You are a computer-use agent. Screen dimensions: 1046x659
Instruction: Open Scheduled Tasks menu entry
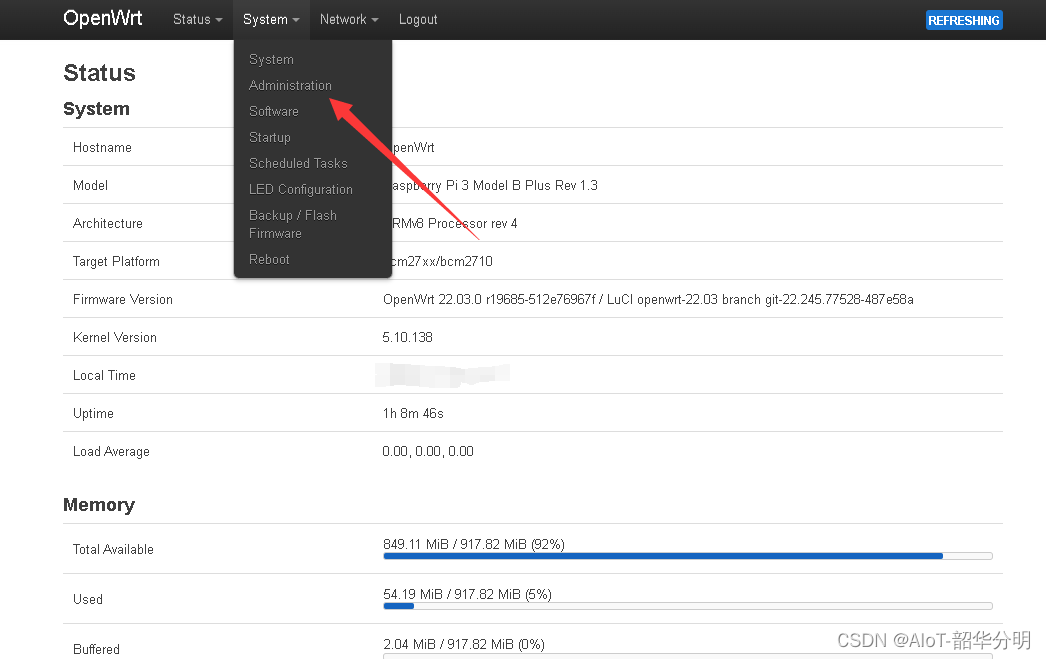[298, 163]
